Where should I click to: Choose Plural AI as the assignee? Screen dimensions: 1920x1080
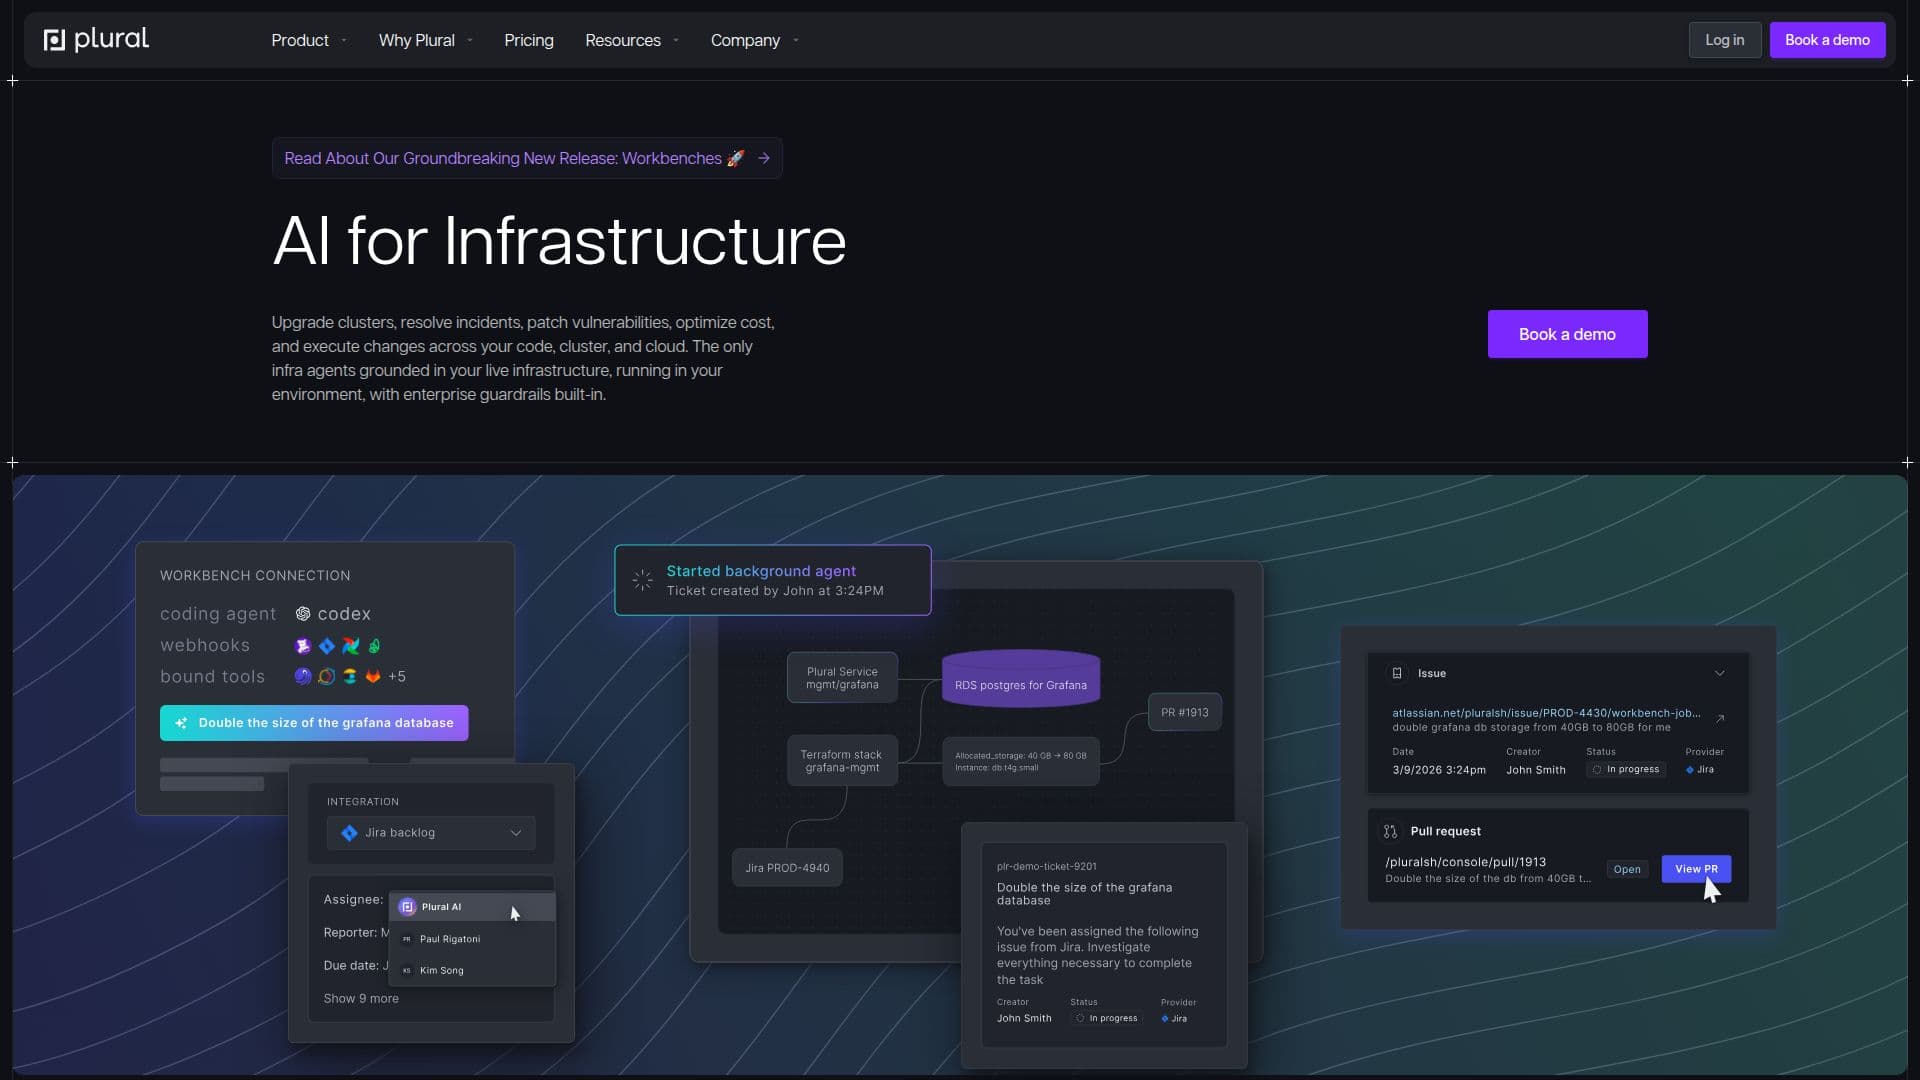click(x=472, y=907)
